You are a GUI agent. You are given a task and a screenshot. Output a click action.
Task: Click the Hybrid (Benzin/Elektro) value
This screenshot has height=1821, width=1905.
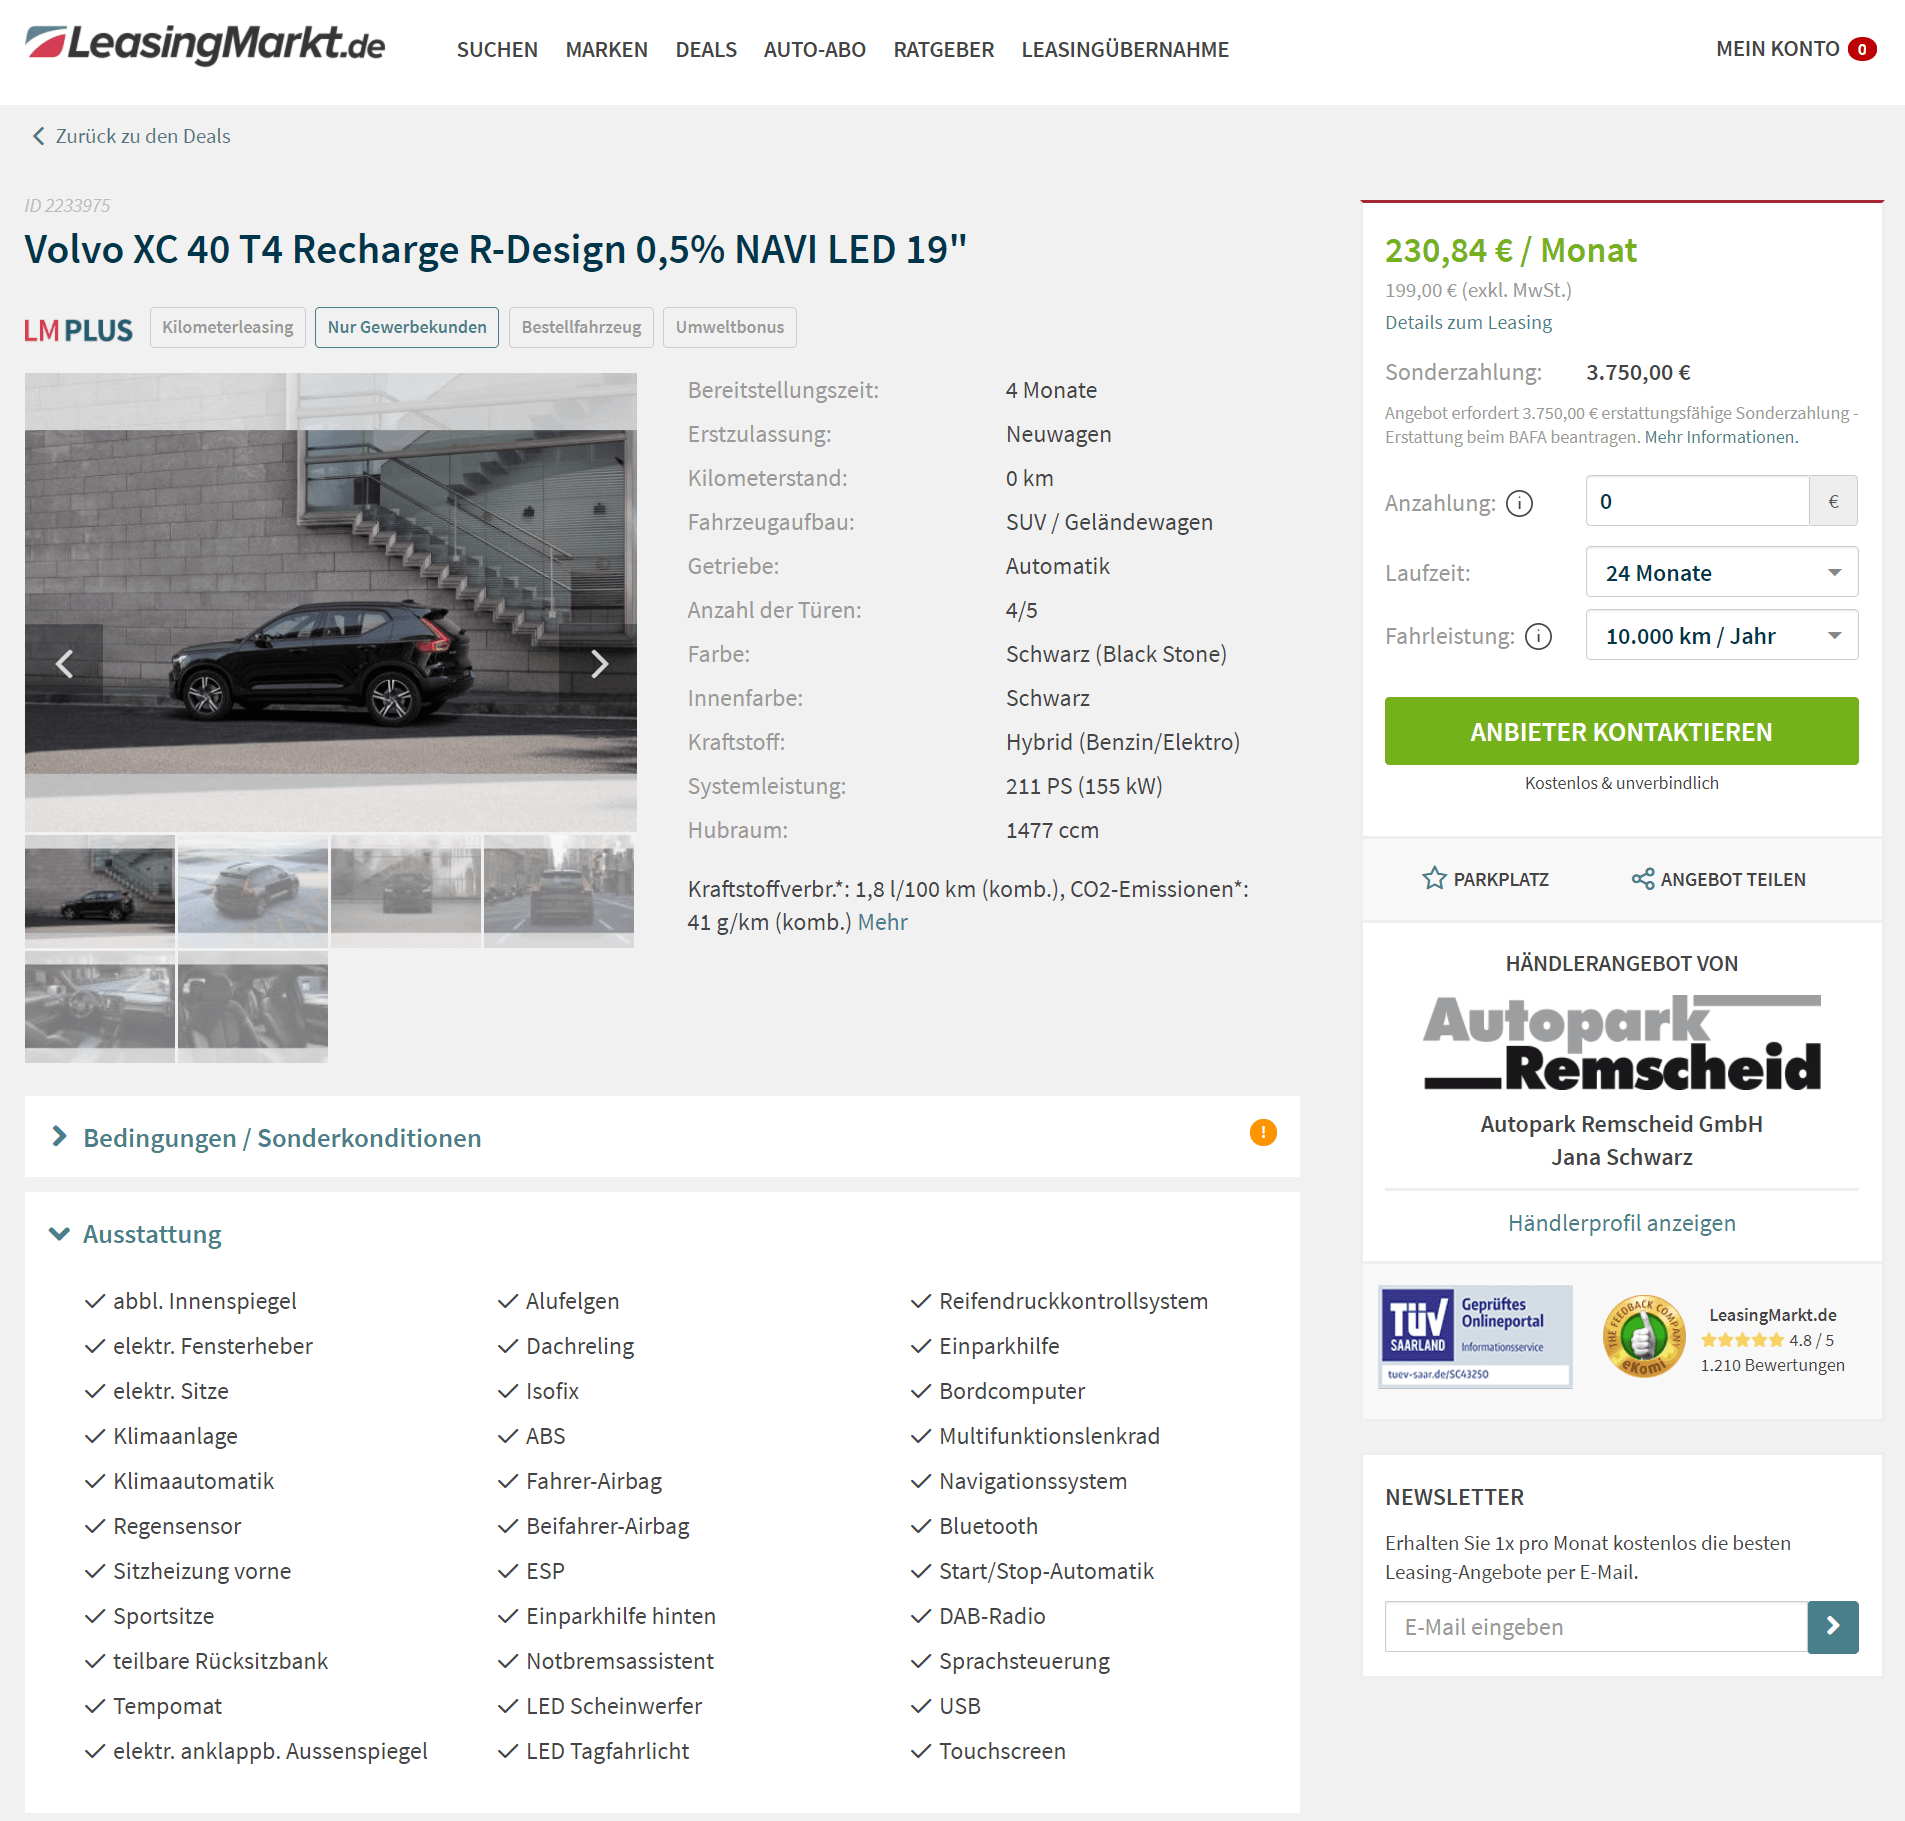point(1122,742)
